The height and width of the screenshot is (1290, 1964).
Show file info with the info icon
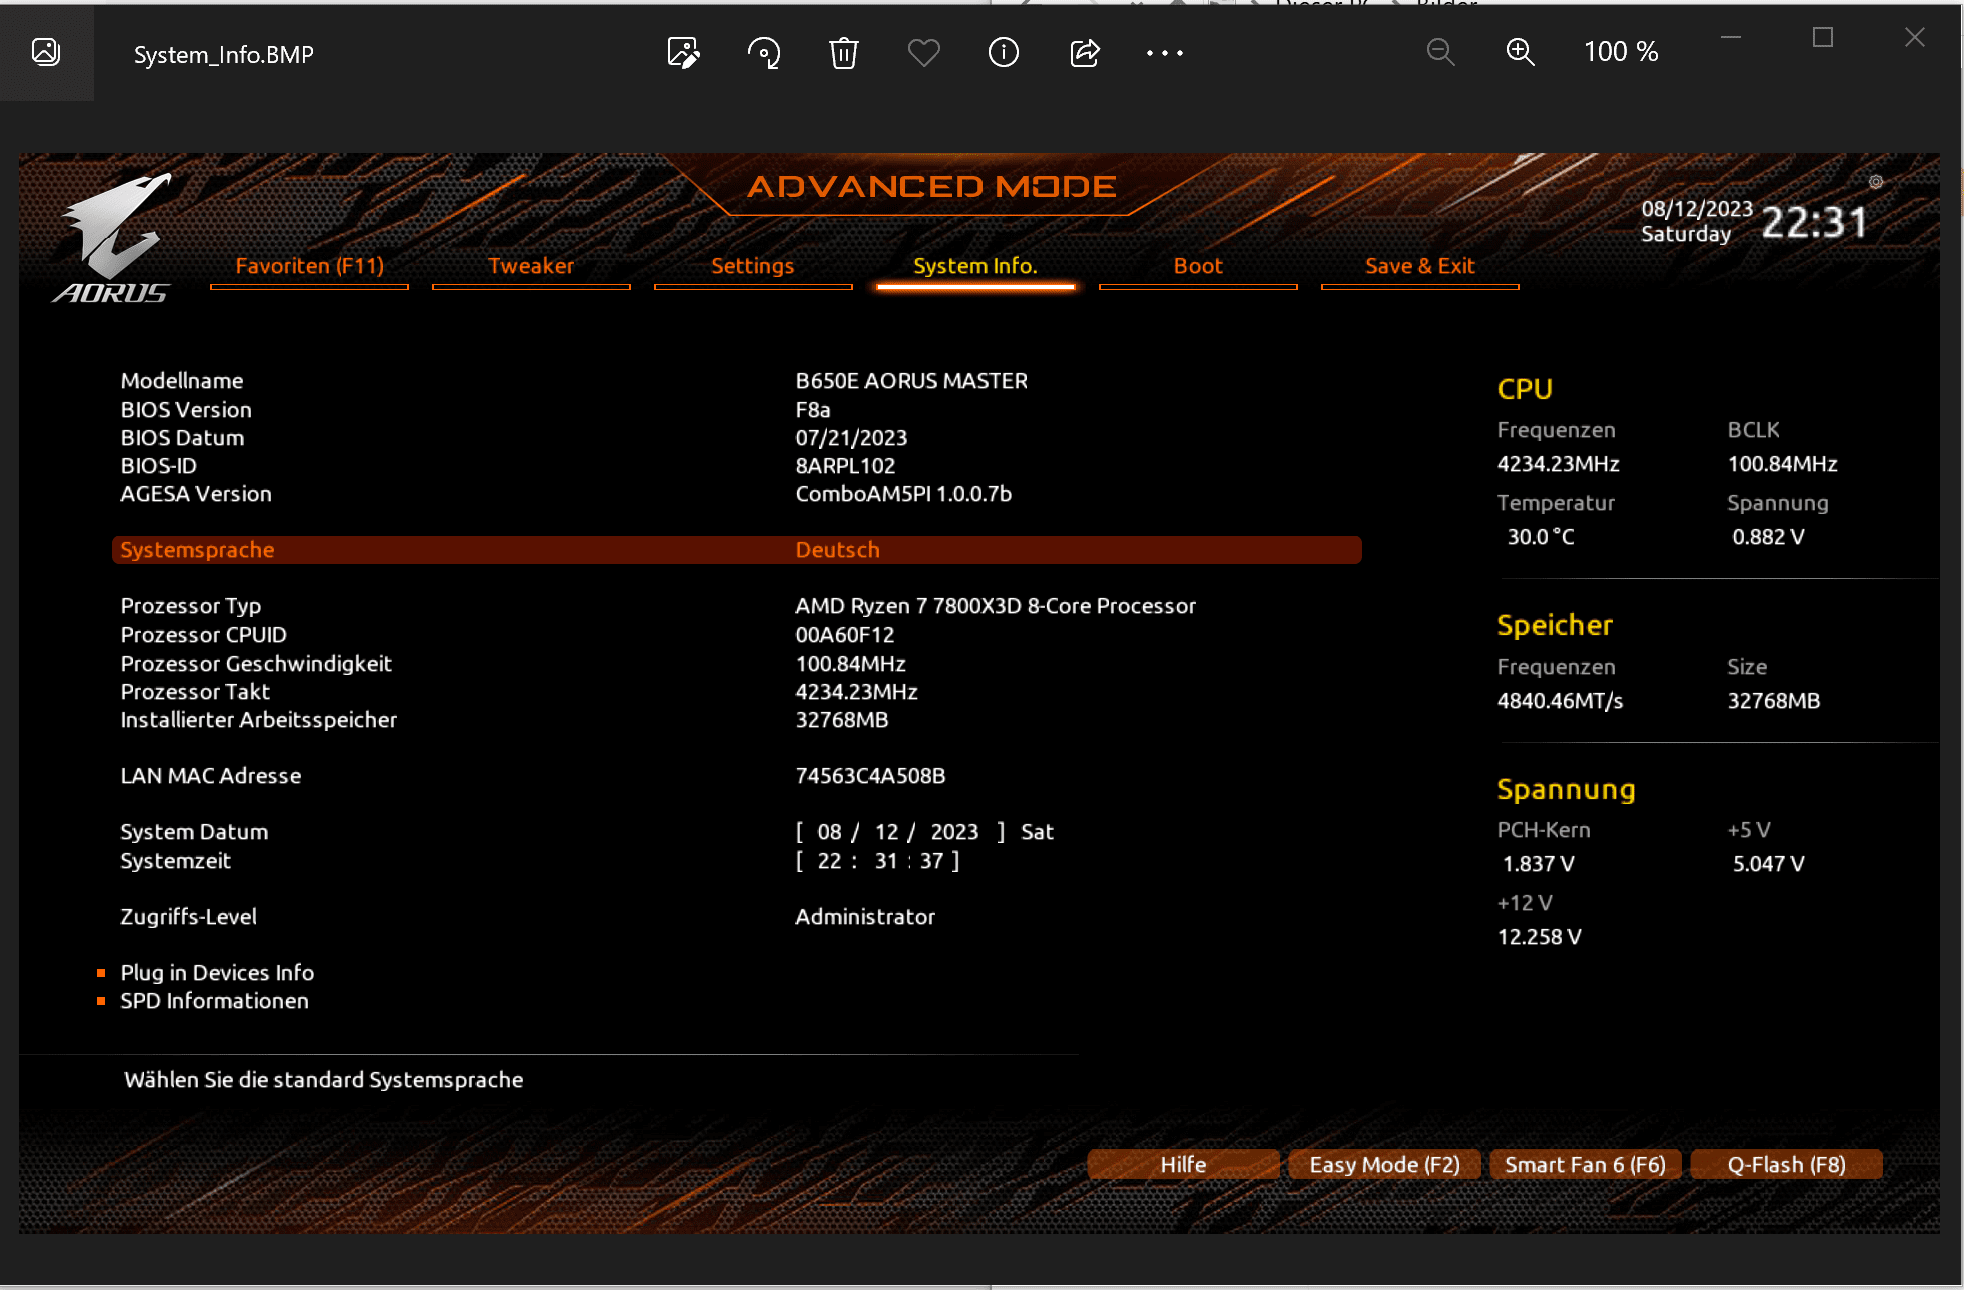pyautogui.click(x=1004, y=52)
